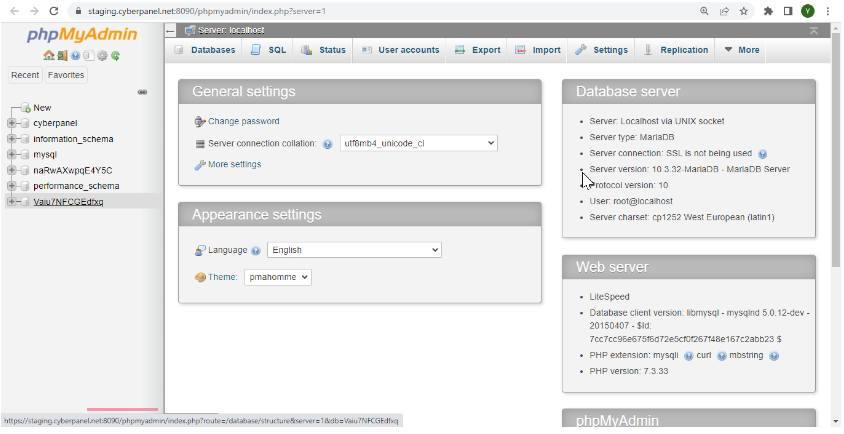Image resolution: width=844 pixels, height=434 pixels.
Task: Open browser profile avatar Y
Action: click(807, 11)
